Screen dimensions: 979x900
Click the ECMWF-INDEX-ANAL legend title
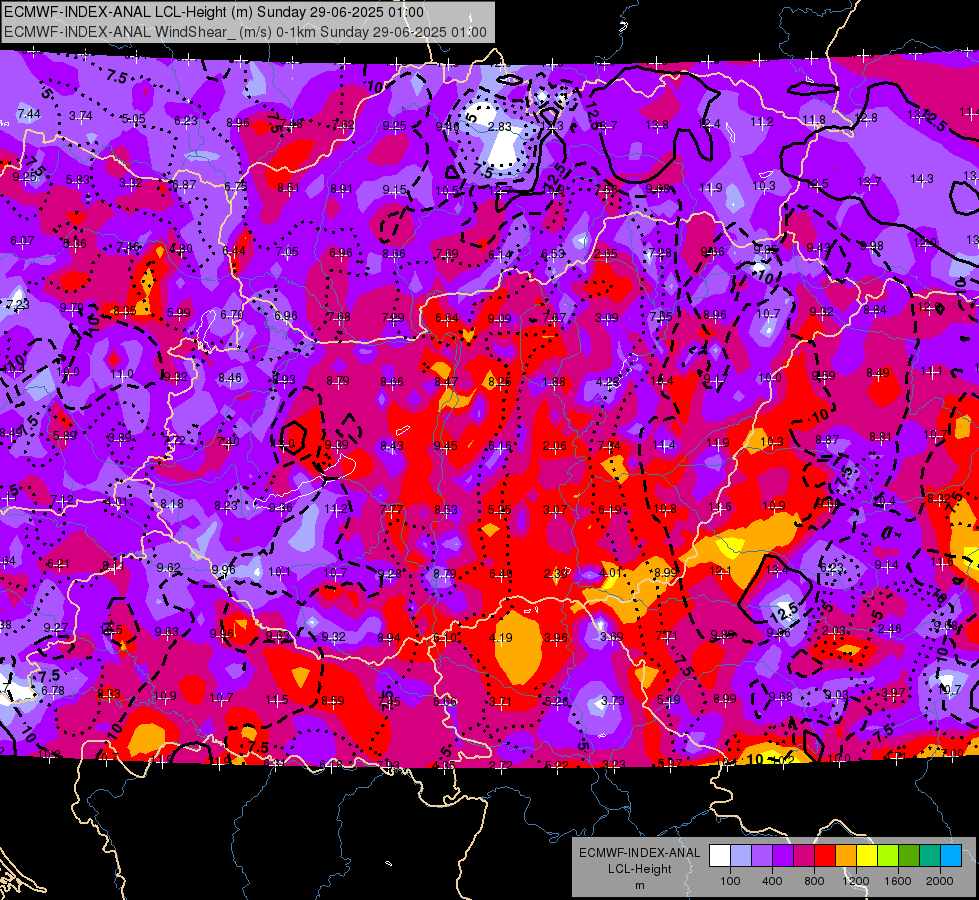[639, 853]
